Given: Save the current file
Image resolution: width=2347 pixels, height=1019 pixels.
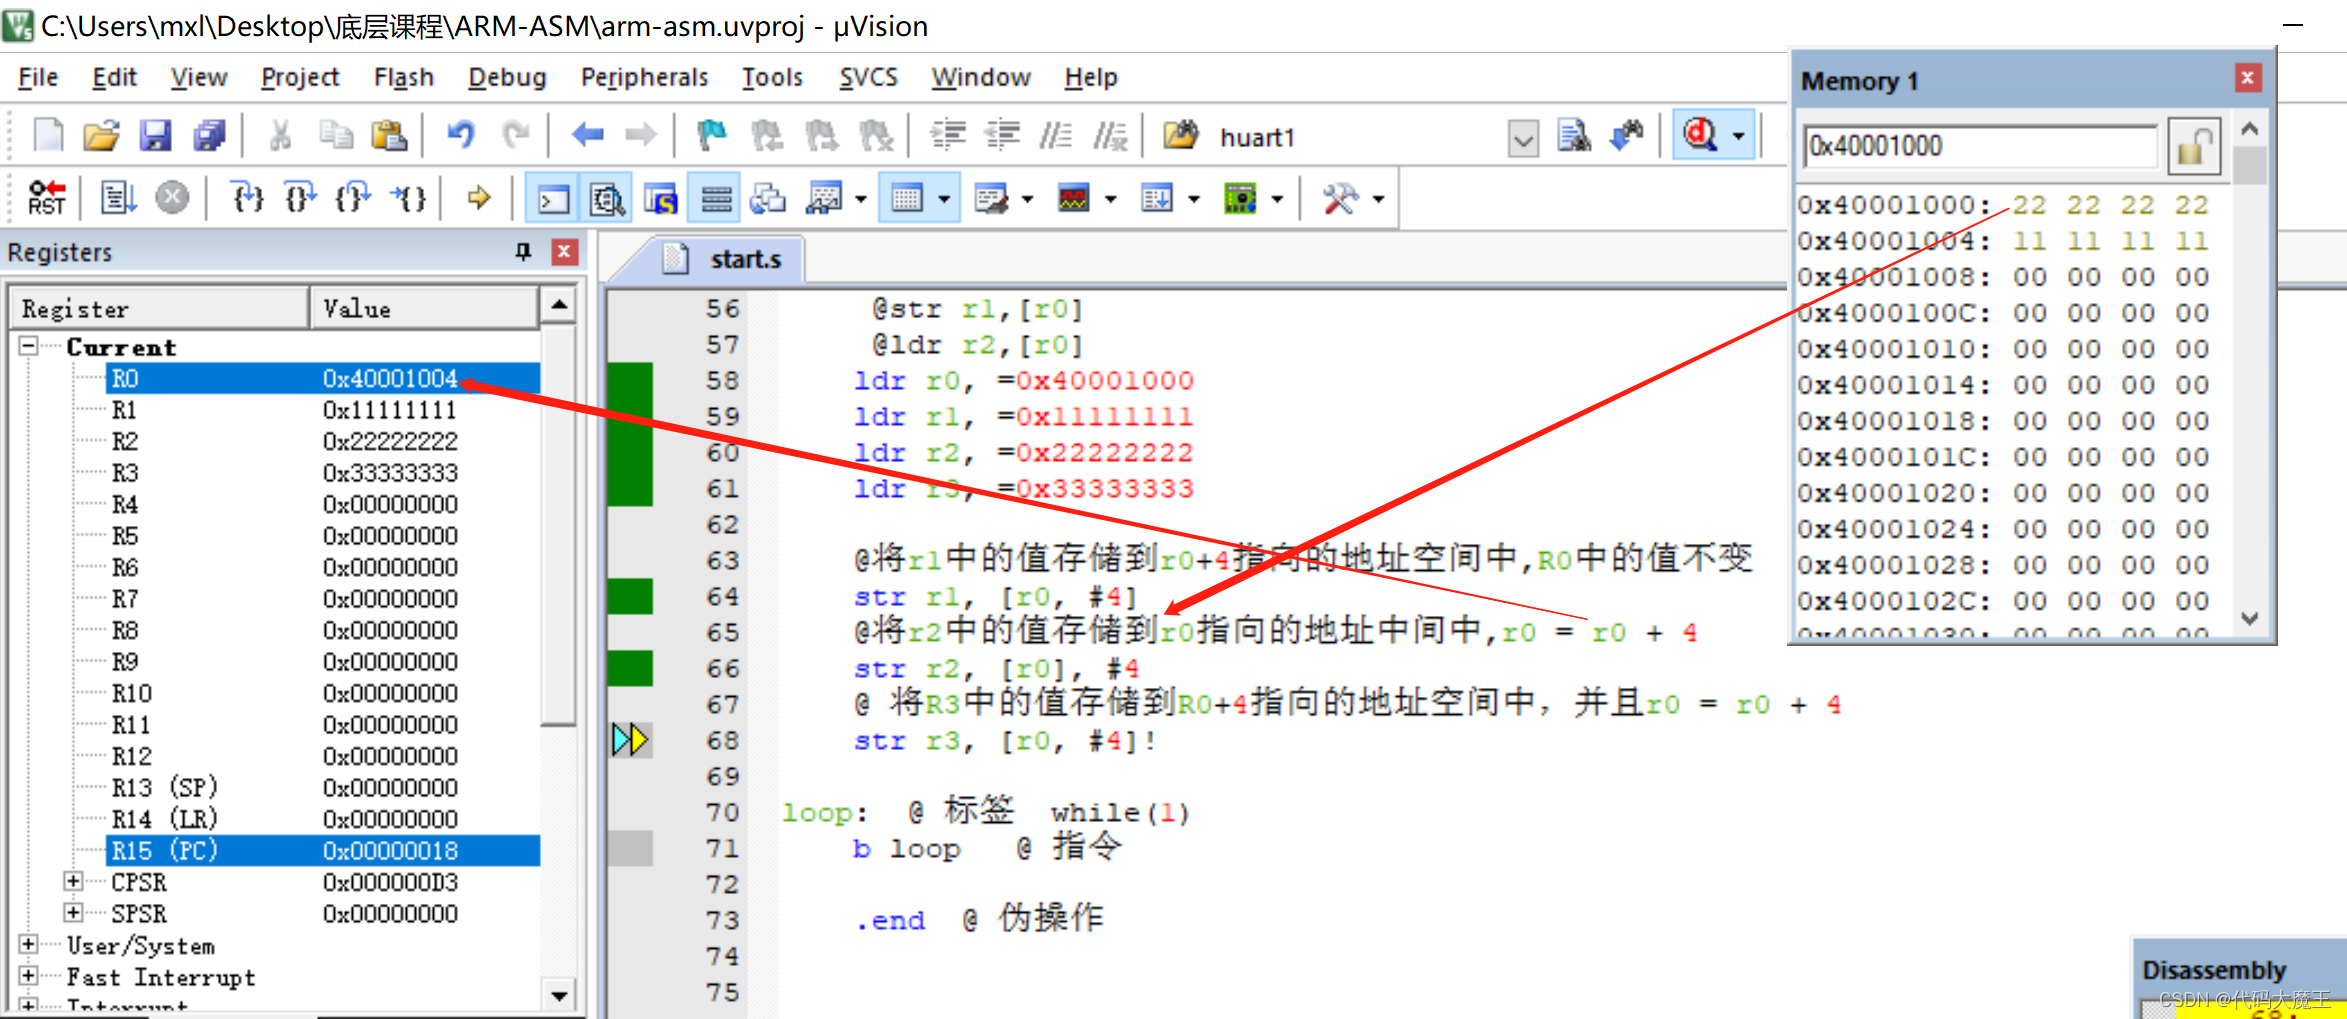Looking at the screenshot, I should (155, 135).
